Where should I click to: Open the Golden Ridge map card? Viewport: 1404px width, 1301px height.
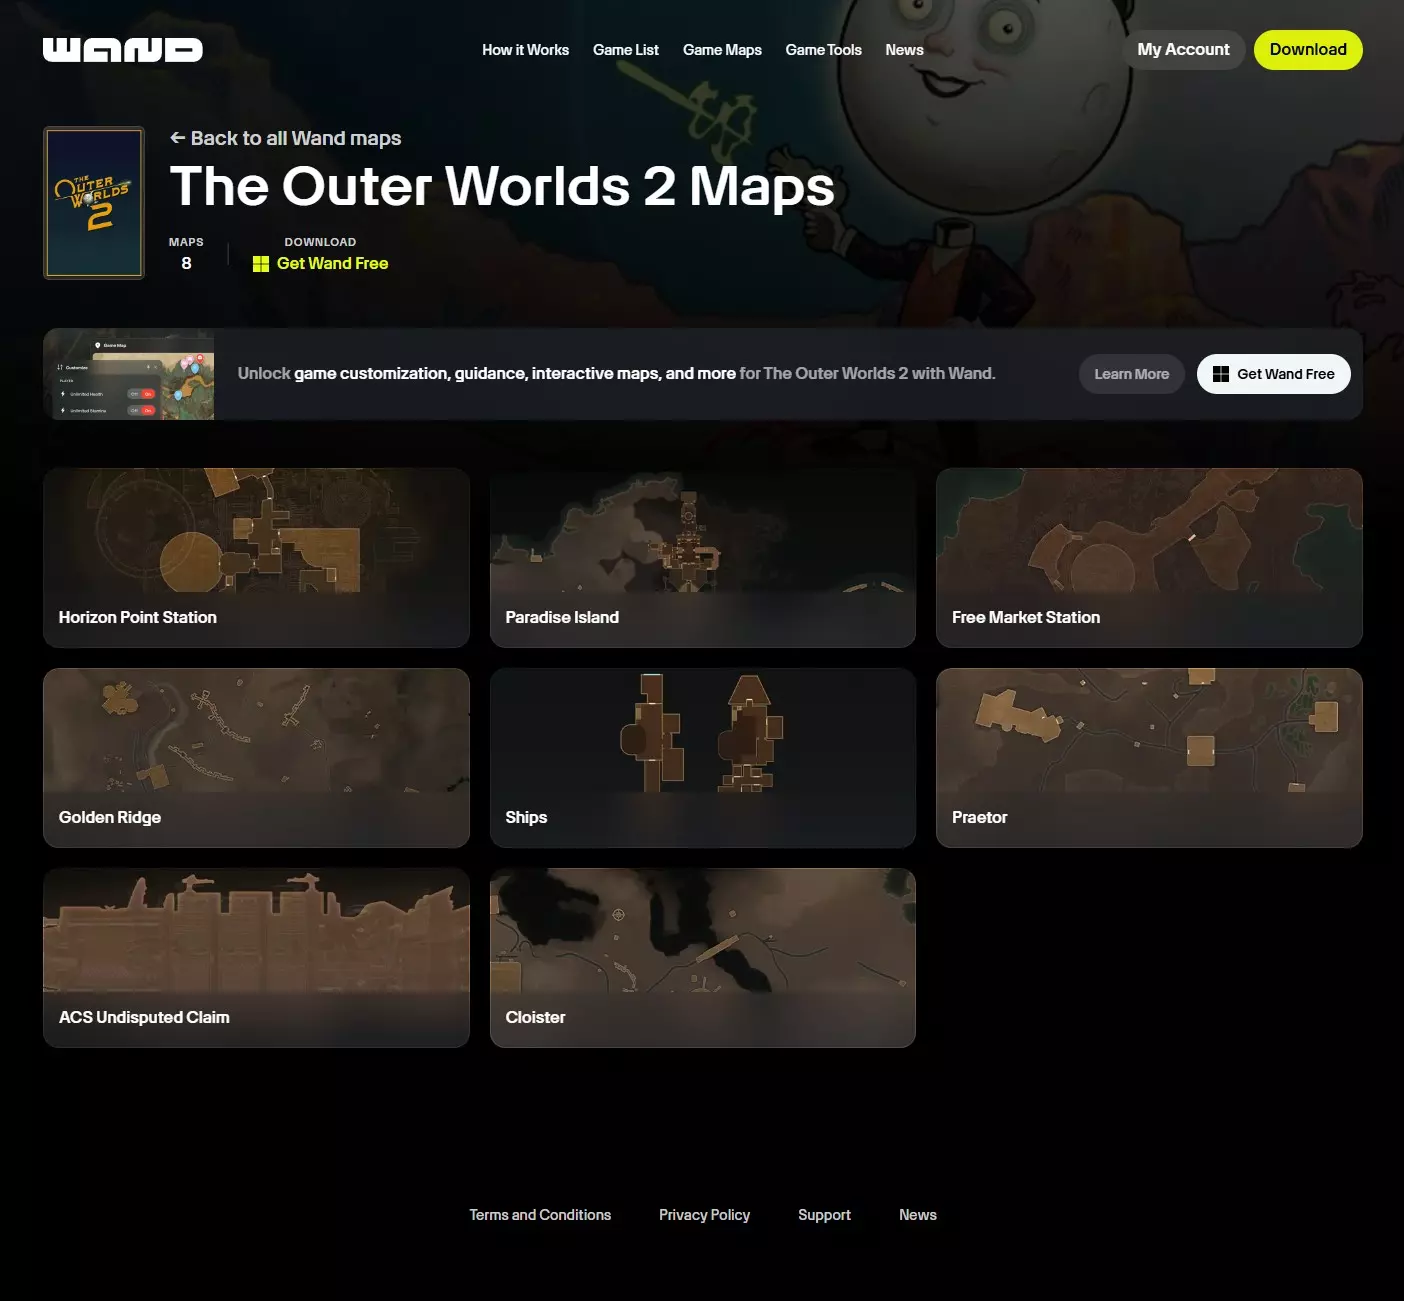coord(256,758)
